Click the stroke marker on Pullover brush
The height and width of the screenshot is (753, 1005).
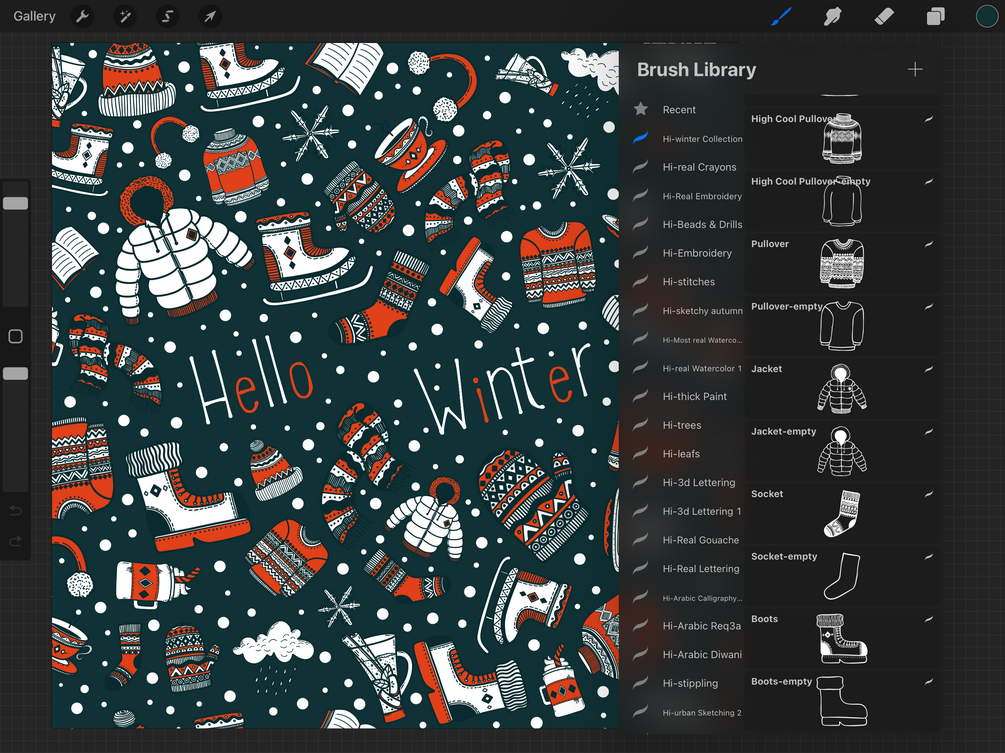tap(928, 244)
